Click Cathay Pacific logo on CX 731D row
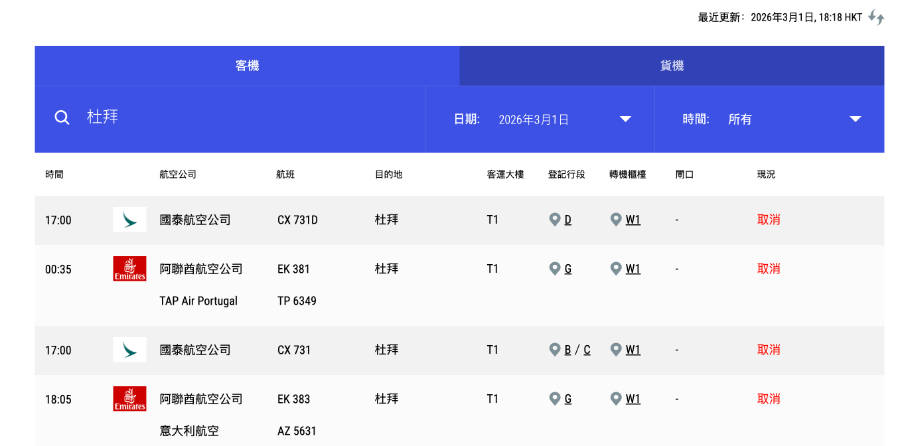 [129, 220]
